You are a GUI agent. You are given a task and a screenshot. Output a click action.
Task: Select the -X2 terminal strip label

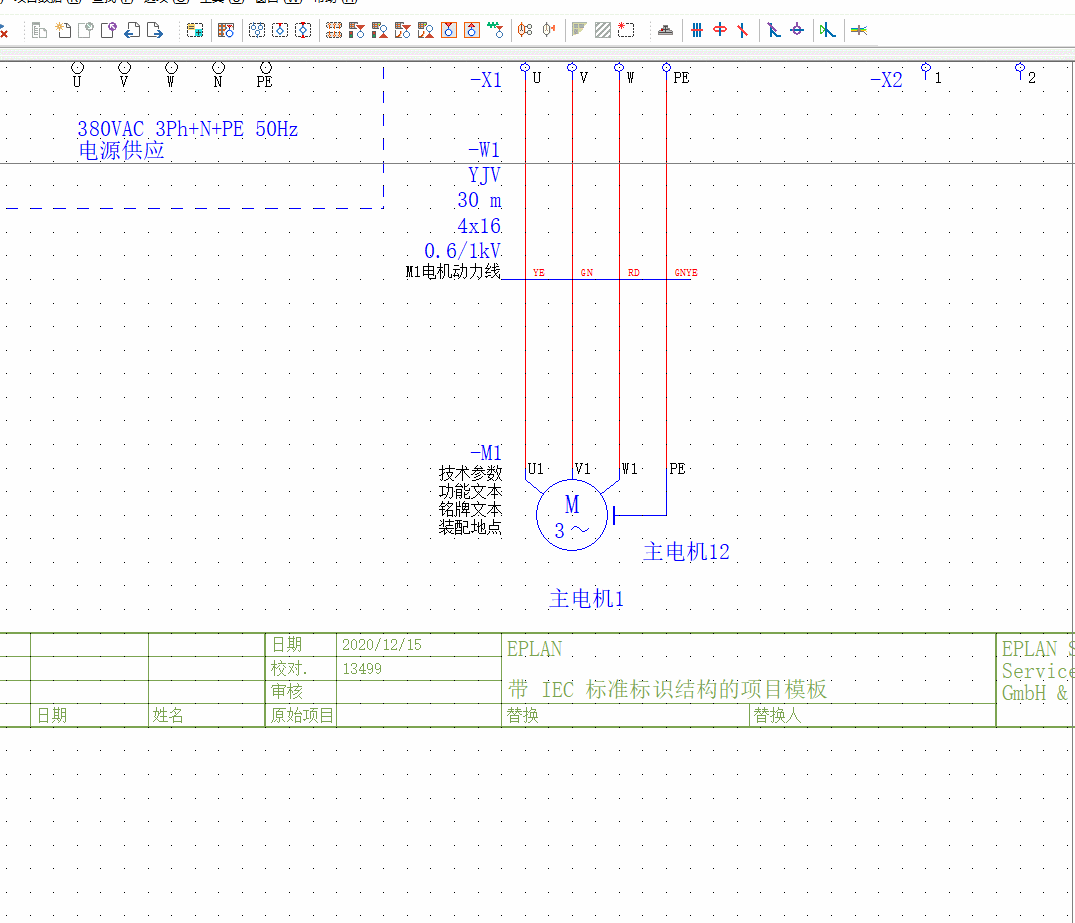[x=886, y=80]
